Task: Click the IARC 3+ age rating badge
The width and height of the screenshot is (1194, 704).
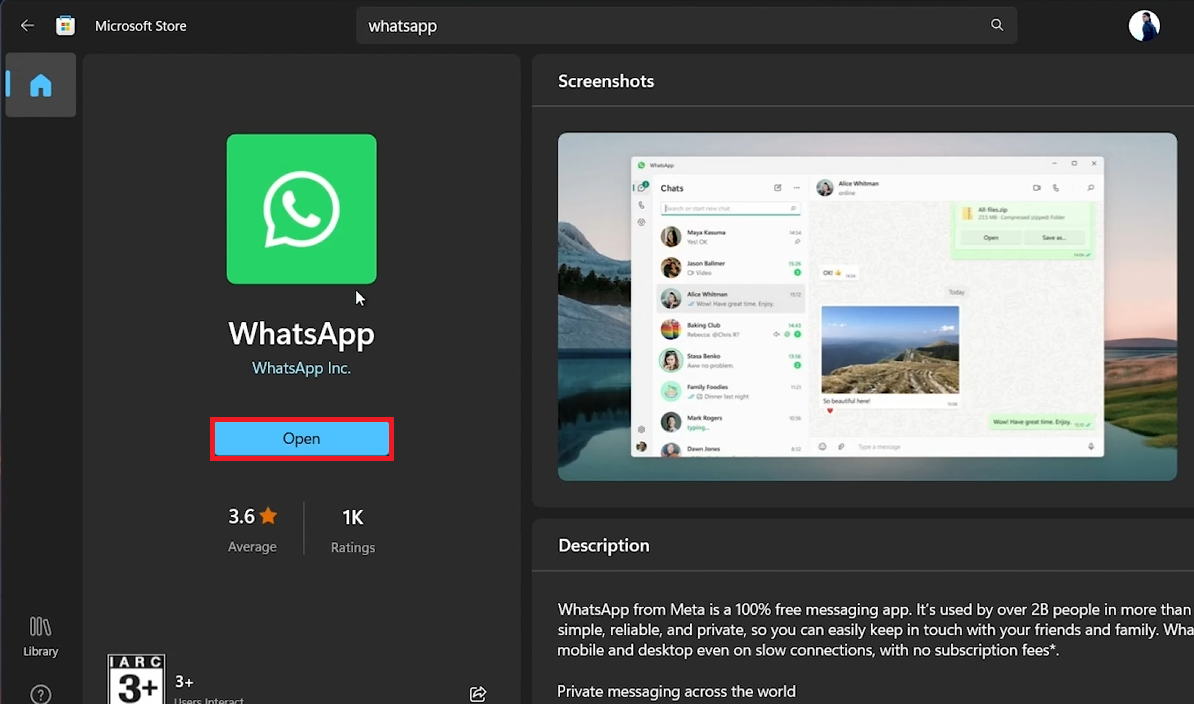Action: point(136,679)
